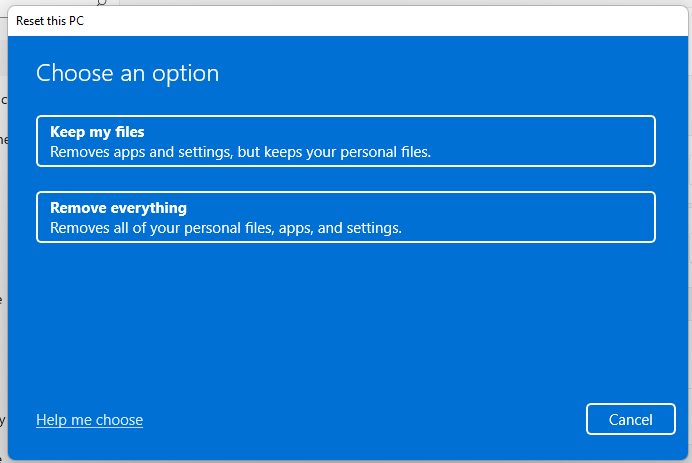Image resolution: width=692 pixels, height=463 pixels.
Task: Click the underlined Help me choose text
Action: click(89, 420)
